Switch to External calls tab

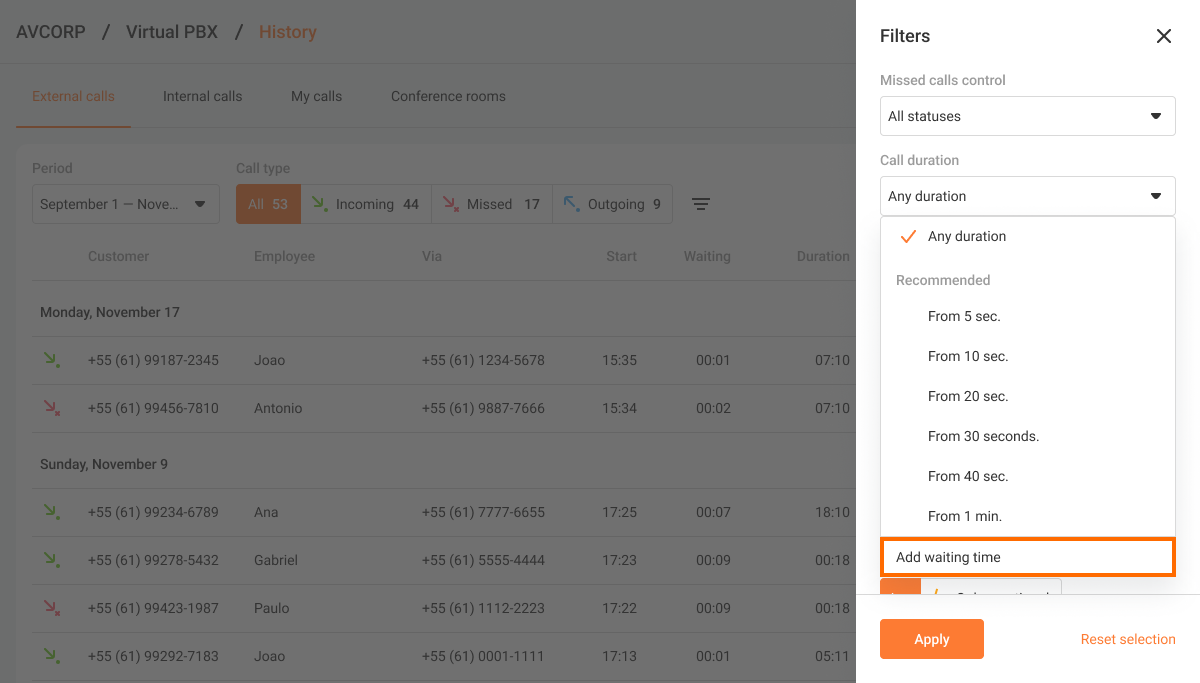[73, 97]
